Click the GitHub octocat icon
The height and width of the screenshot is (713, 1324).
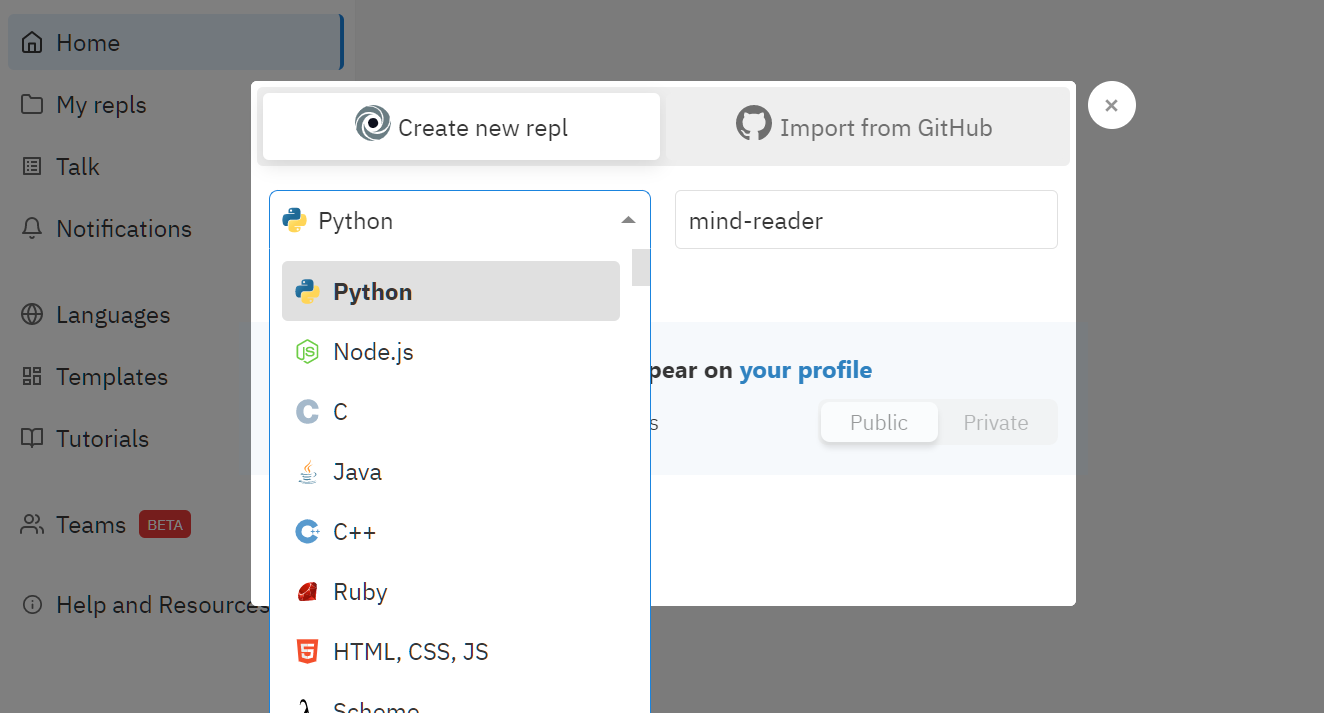[x=754, y=124]
